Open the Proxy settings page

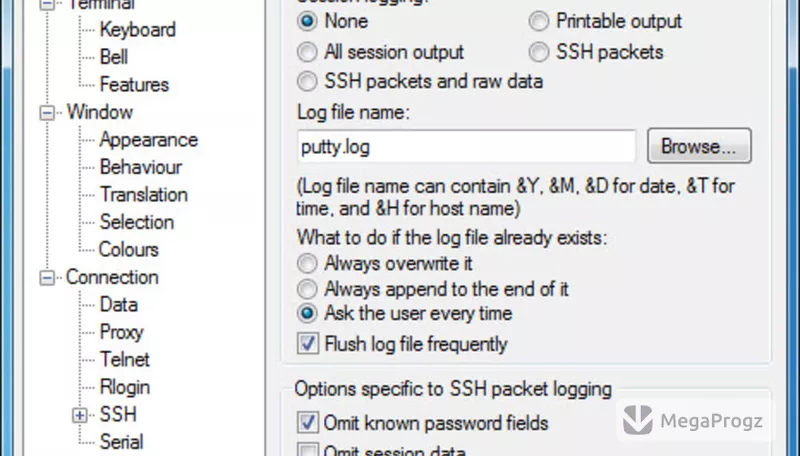pyautogui.click(x=121, y=332)
